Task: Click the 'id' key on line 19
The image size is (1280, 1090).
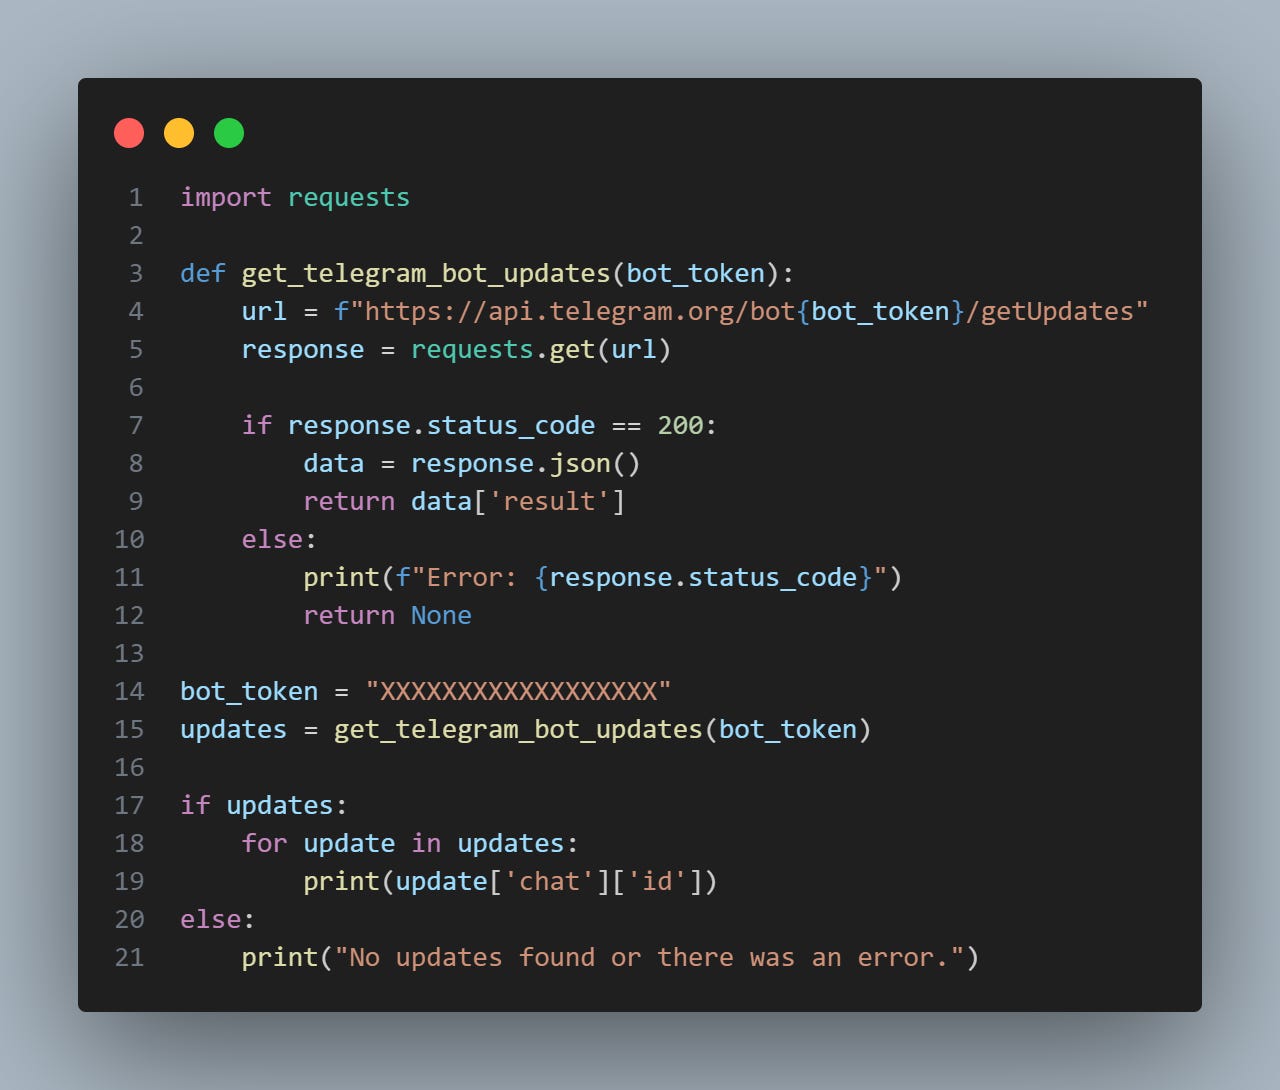Action: pos(657,882)
